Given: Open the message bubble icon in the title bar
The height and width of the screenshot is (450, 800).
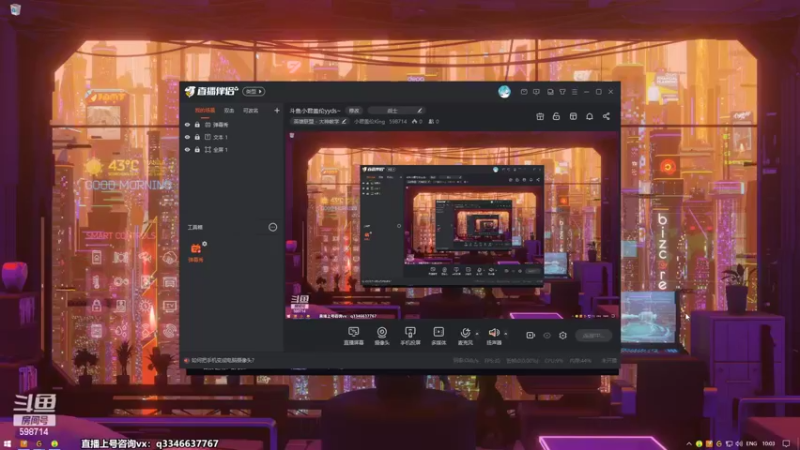Looking at the screenshot, I should click(536, 92).
